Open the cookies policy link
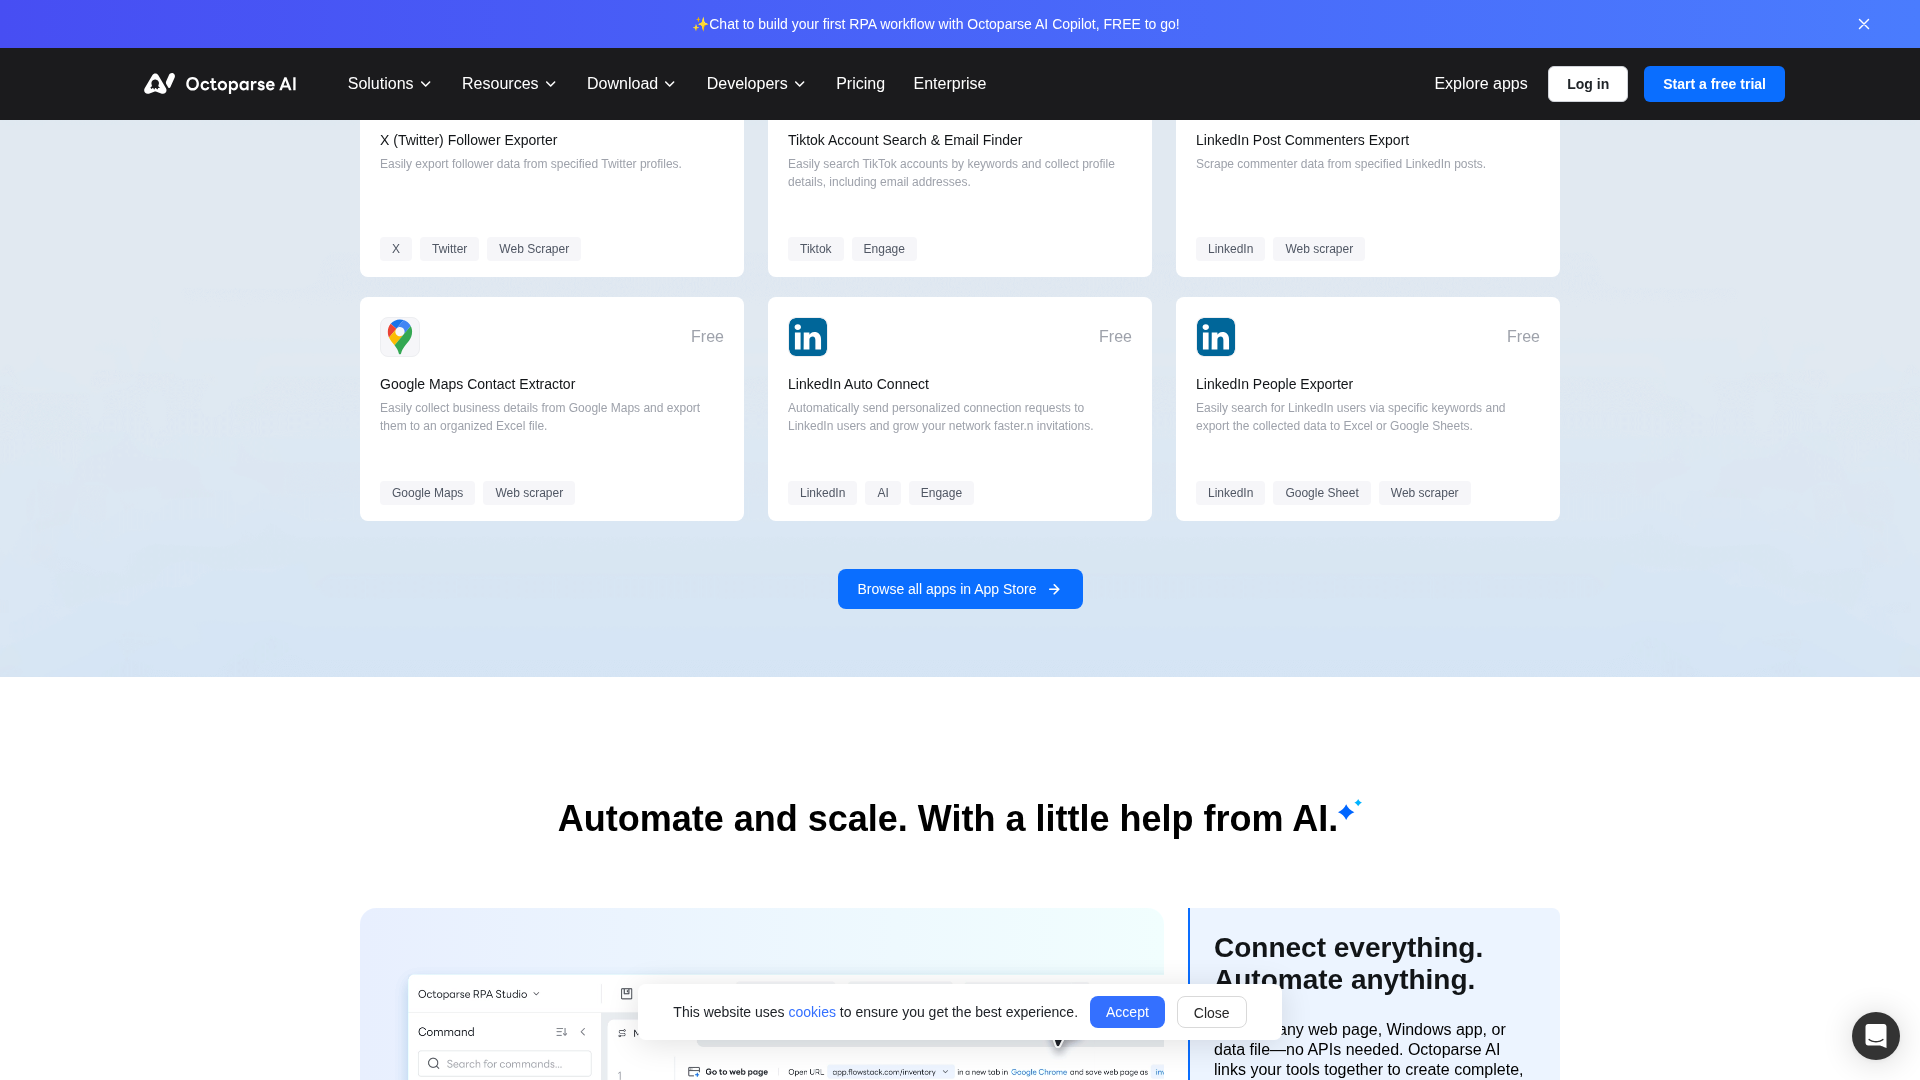Screen dimensions: 1920x1080 (811, 1012)
